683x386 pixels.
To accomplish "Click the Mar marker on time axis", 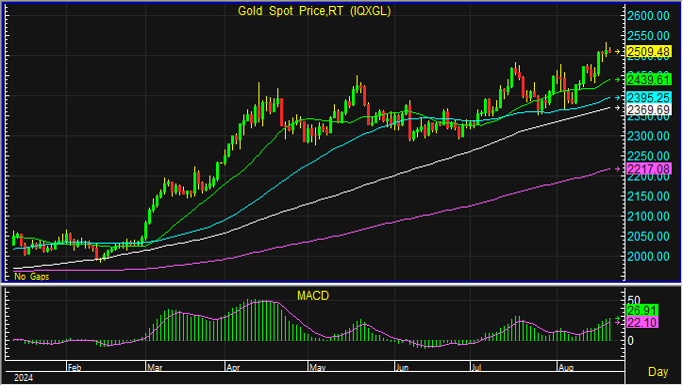I will (x=155, y=368).
